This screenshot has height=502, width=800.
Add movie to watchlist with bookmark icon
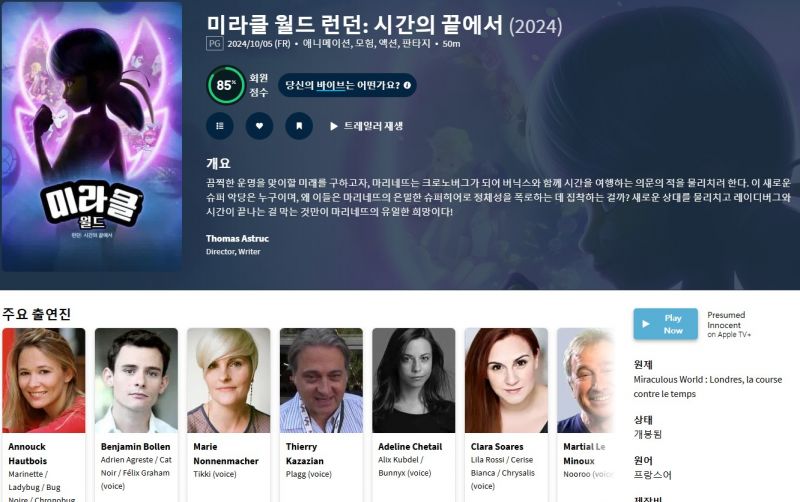click(x=299, y=126)
